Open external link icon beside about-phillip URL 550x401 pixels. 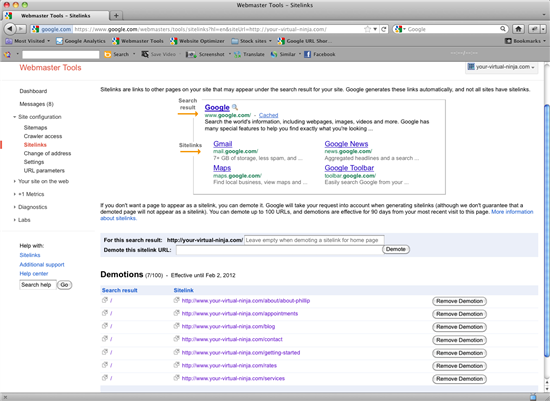pos(176,300)
